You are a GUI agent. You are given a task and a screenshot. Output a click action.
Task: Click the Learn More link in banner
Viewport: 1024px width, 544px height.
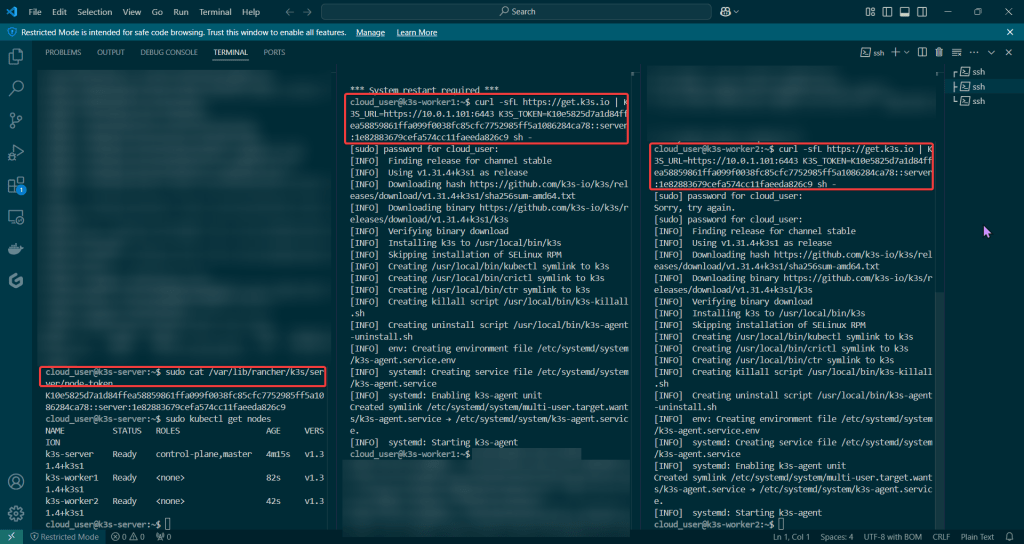[416, 32]
